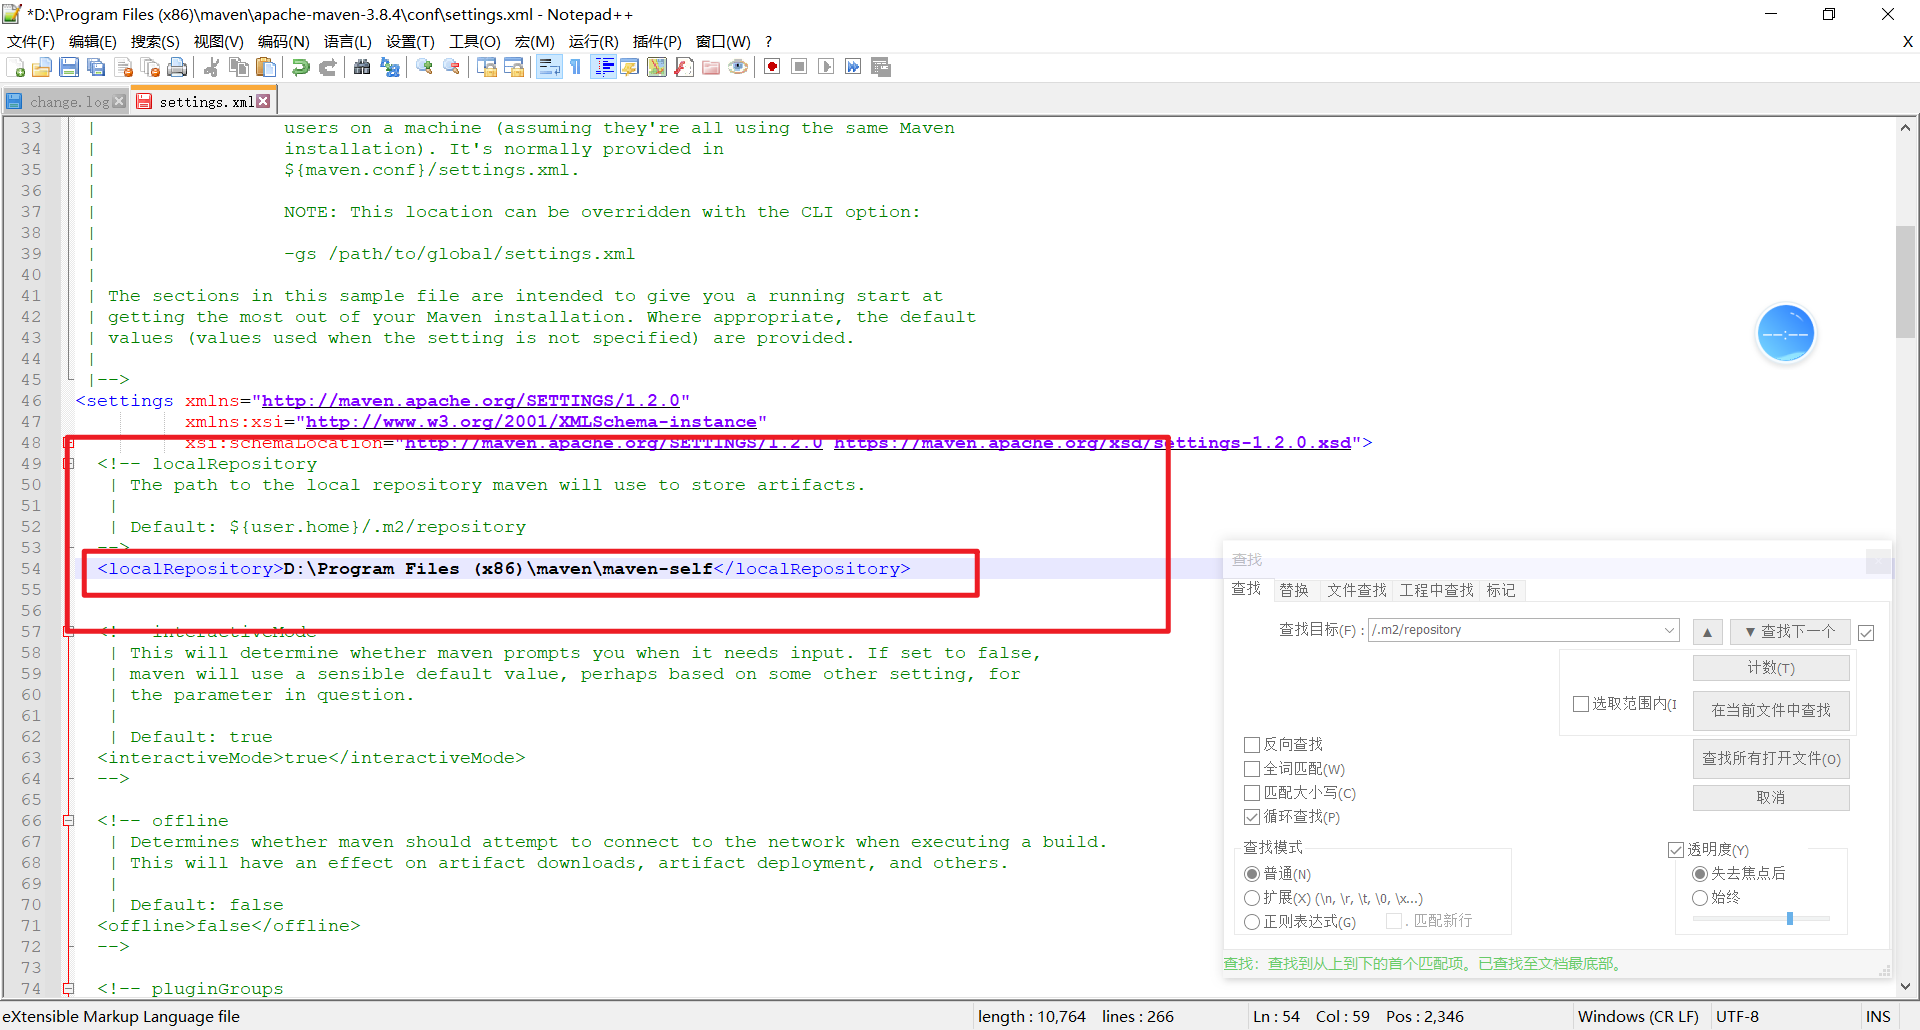Click the 计数(T) button
The image size is (1920, 1030).
[1771, 668]
